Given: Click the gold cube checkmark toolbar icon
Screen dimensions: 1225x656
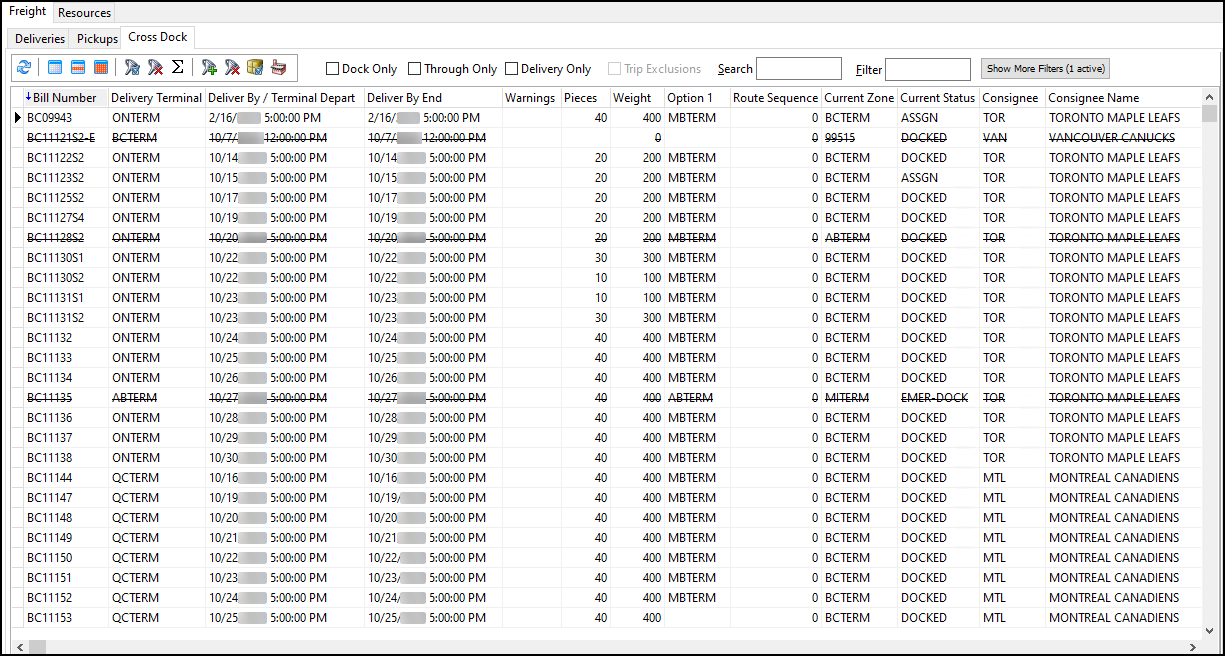Looking at the screenshot, I should click(x=253, y=68).
